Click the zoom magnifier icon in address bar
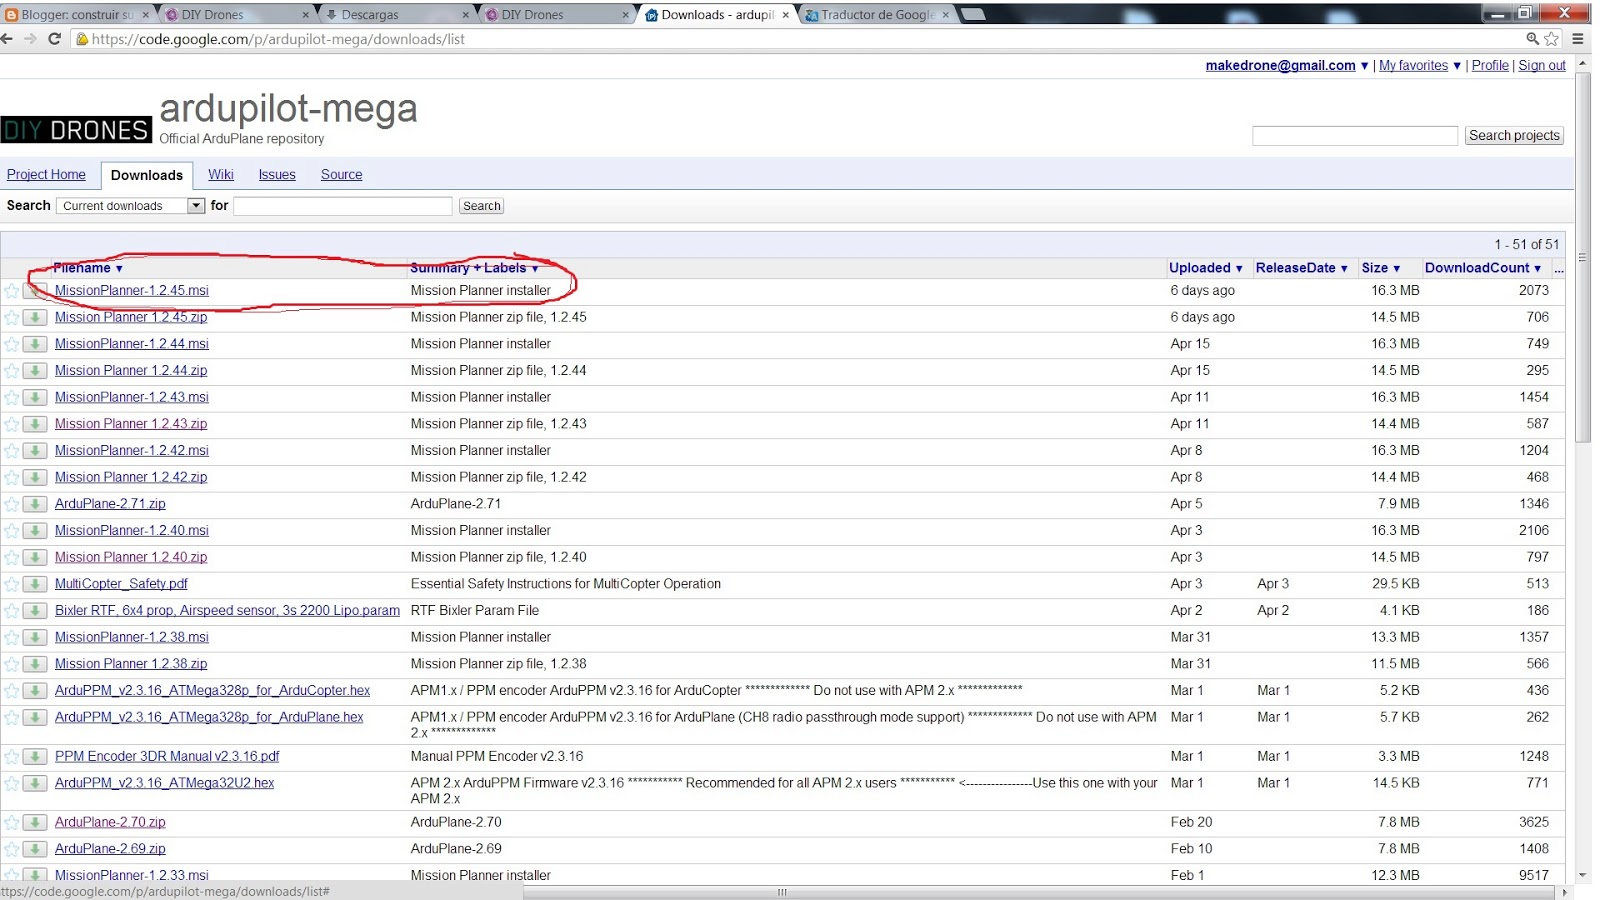 tap(1532, 39)
